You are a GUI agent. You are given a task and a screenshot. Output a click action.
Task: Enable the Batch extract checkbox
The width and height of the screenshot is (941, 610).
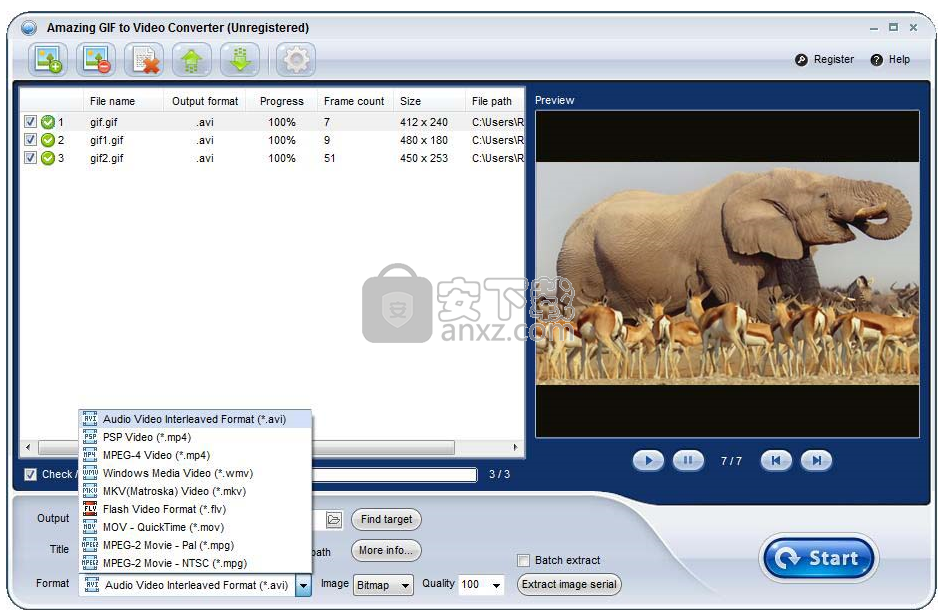[x=523, y=560]
